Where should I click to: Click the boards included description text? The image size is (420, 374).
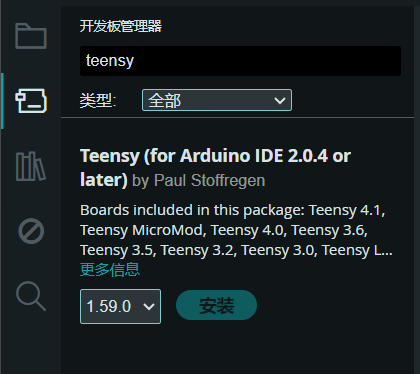[x=236, y=230]
